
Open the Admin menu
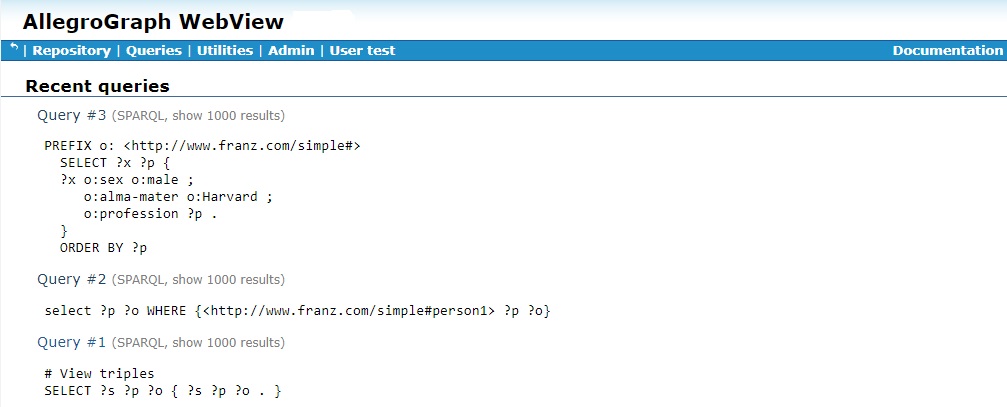click(291, 51)
